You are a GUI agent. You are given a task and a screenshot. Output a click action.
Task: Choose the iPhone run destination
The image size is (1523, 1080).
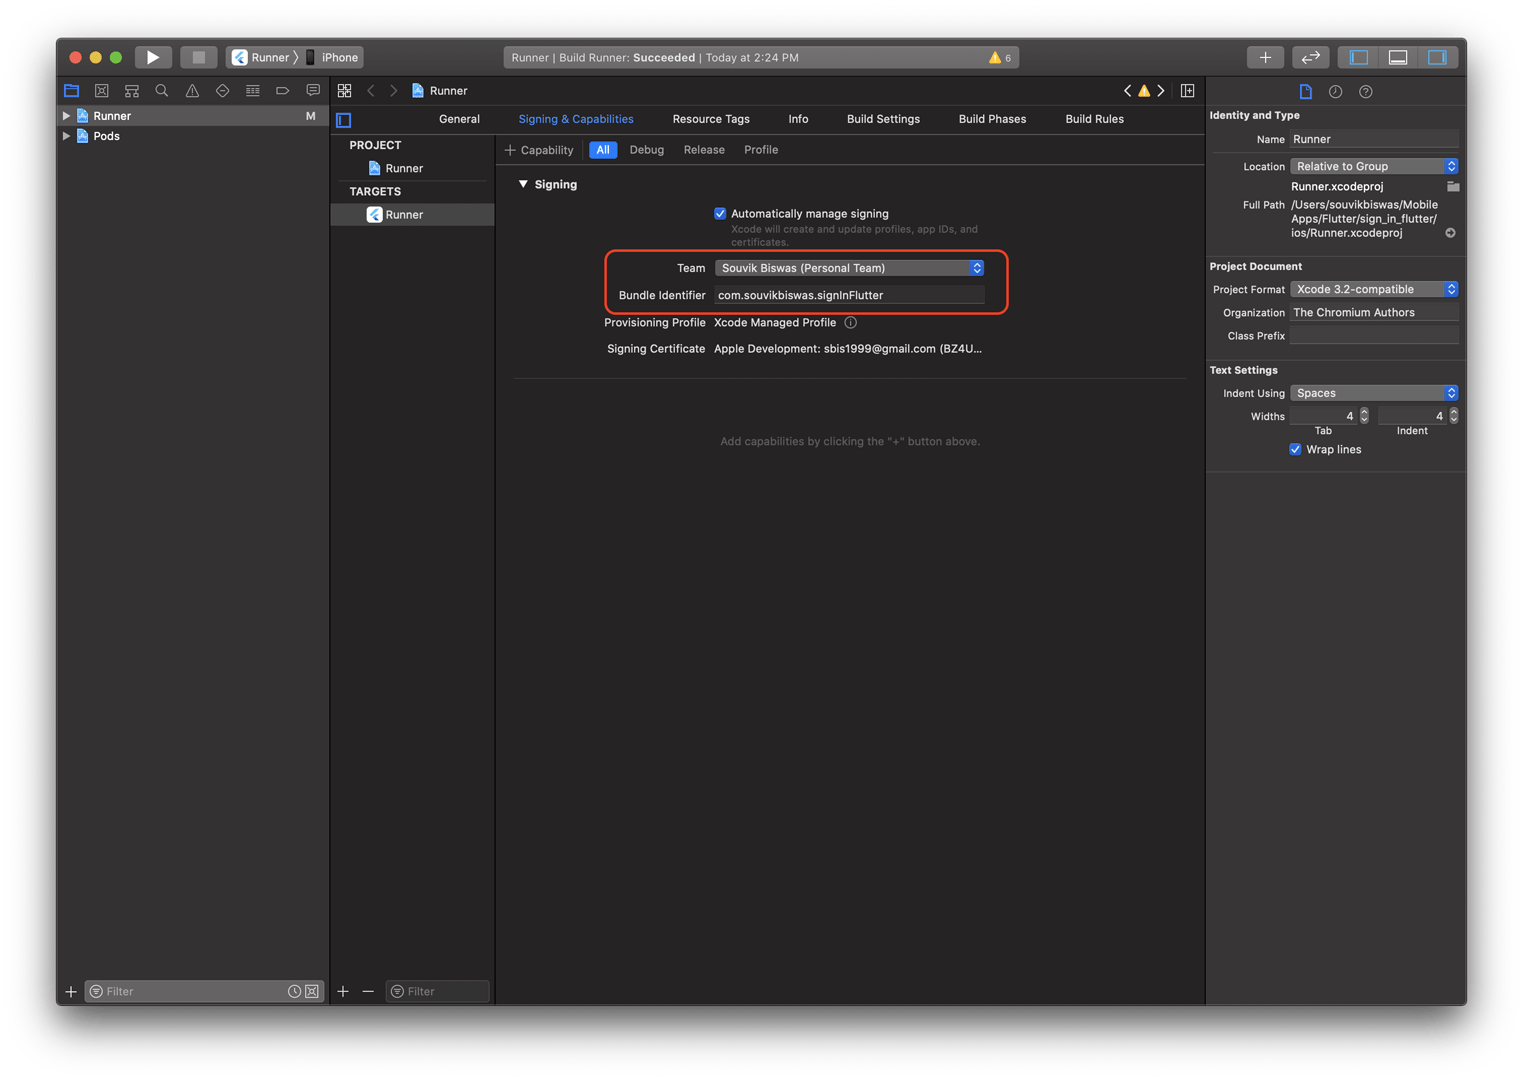(x=333, y=57)
